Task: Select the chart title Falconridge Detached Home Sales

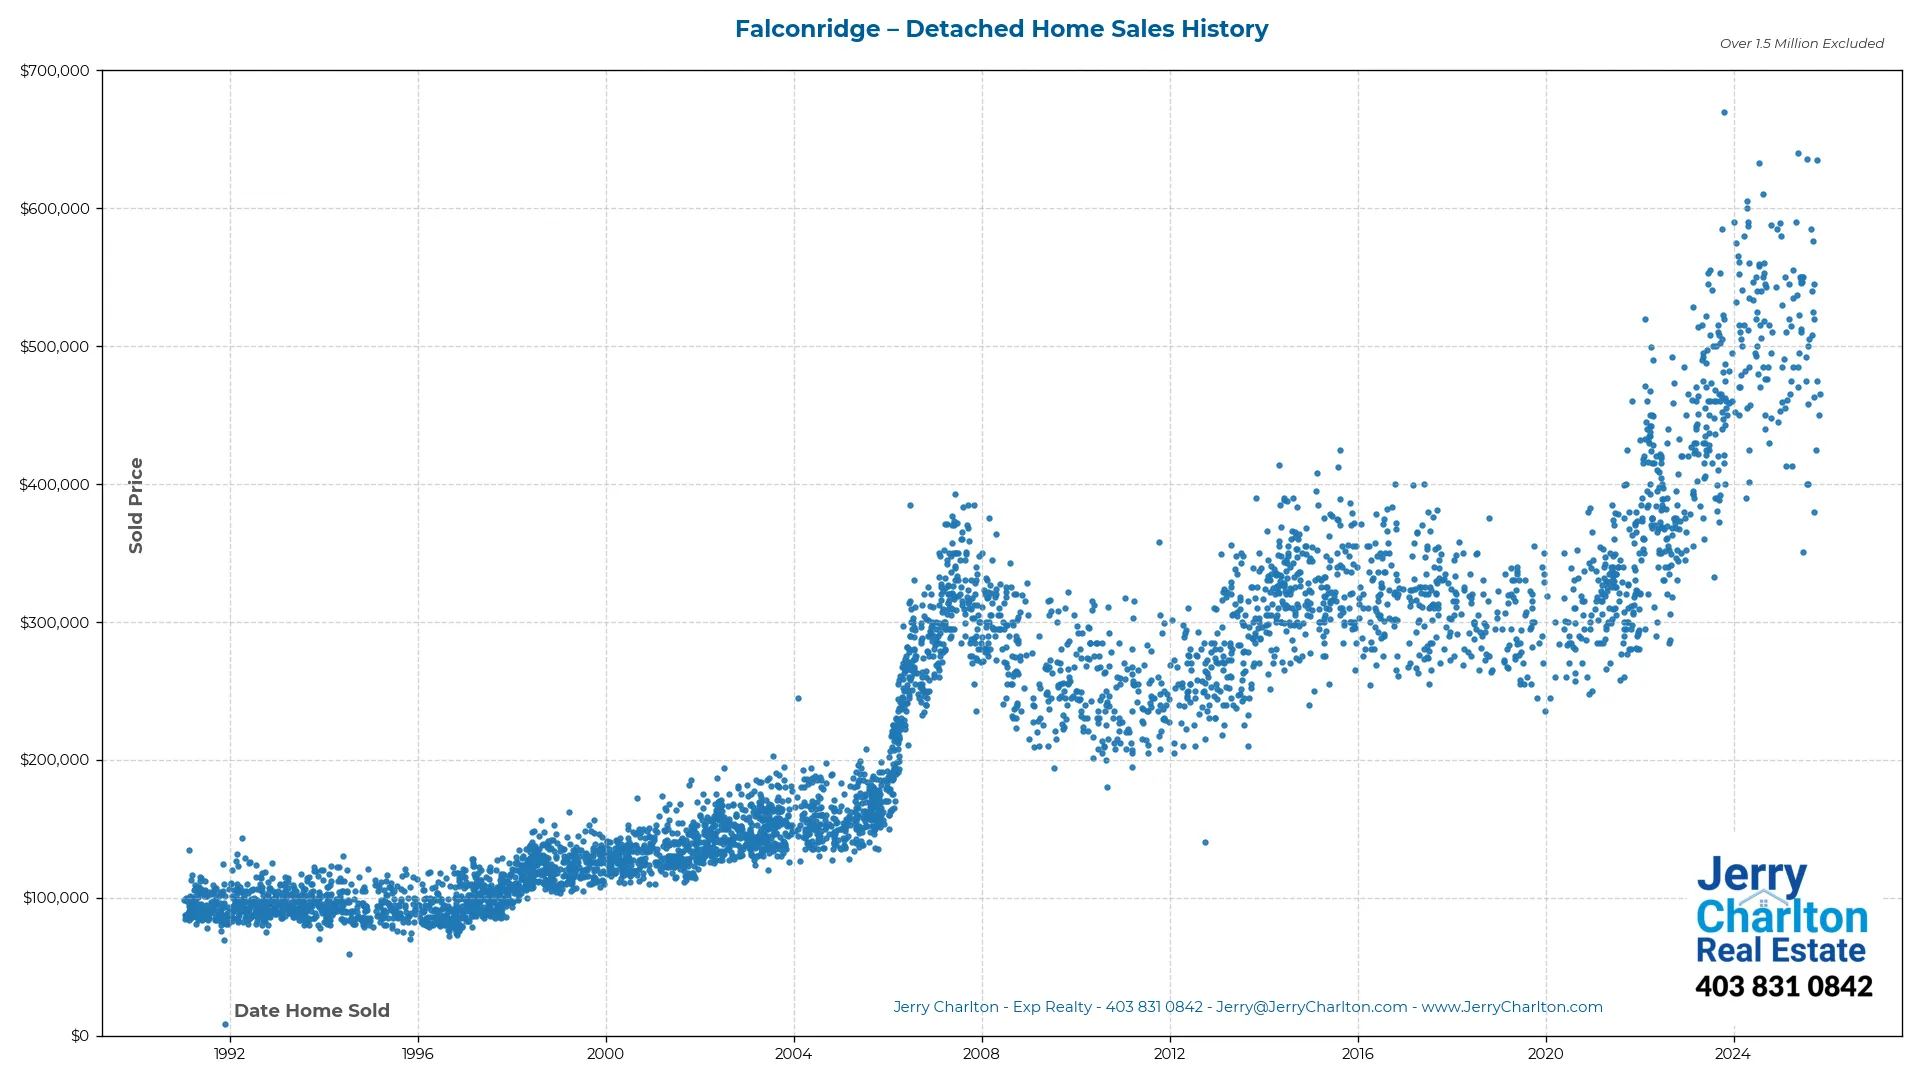Action: pos(1001,29)
